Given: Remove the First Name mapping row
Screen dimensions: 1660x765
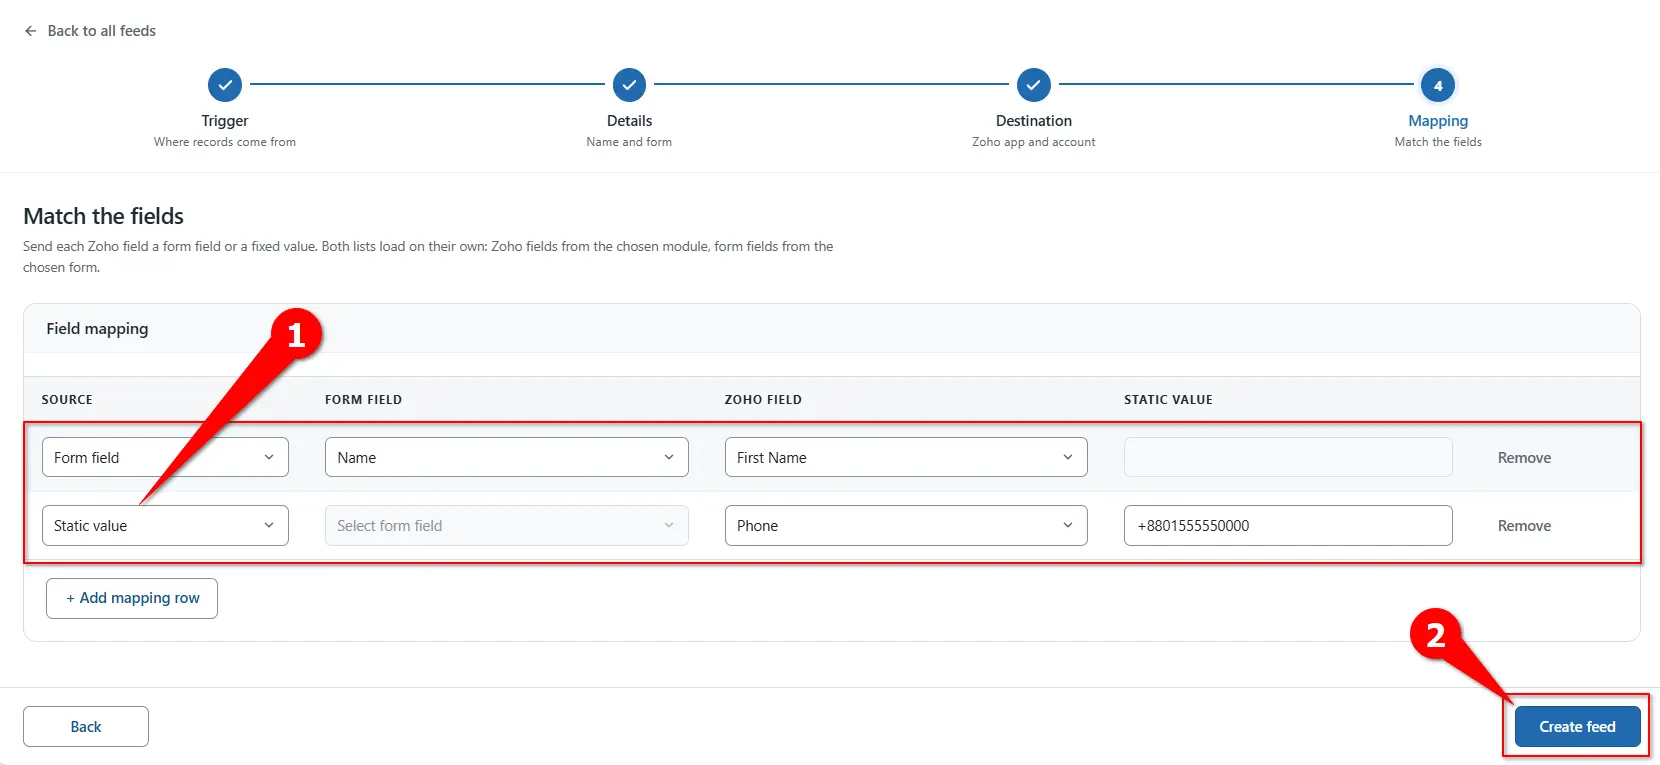Looking at the screenshot, I should tap(1524, 458).
